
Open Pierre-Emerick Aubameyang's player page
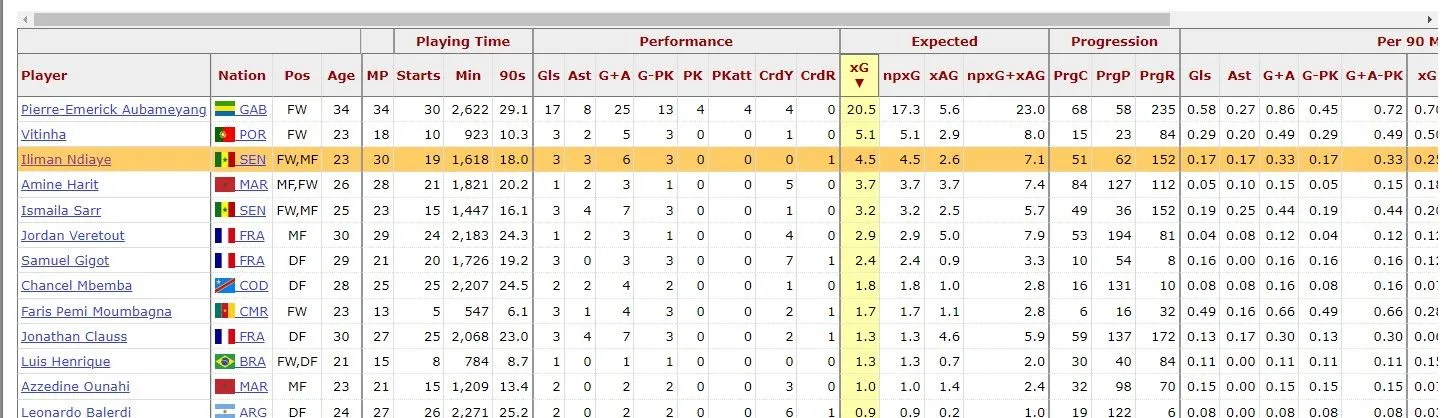pos(114,109)
